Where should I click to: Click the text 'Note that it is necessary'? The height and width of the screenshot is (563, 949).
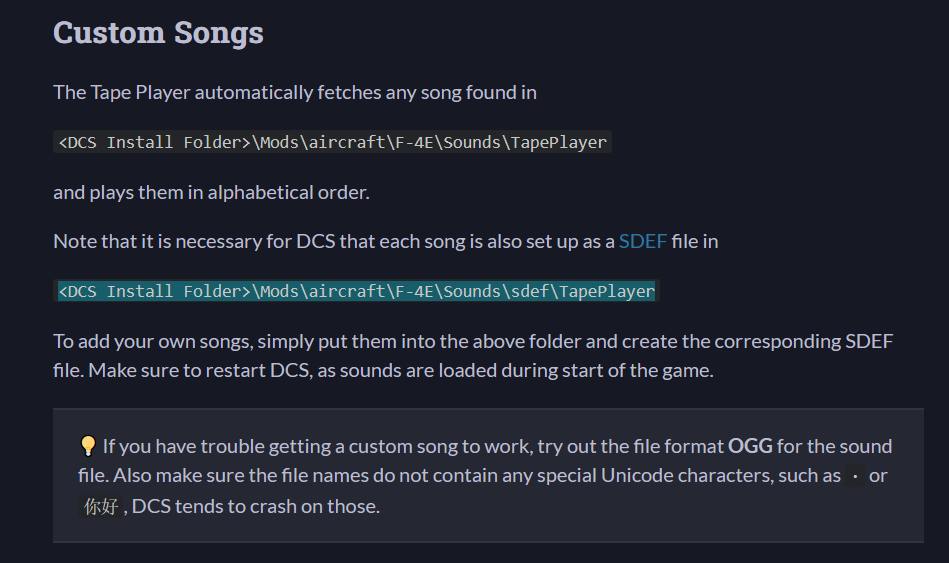[x=157, y=242]
